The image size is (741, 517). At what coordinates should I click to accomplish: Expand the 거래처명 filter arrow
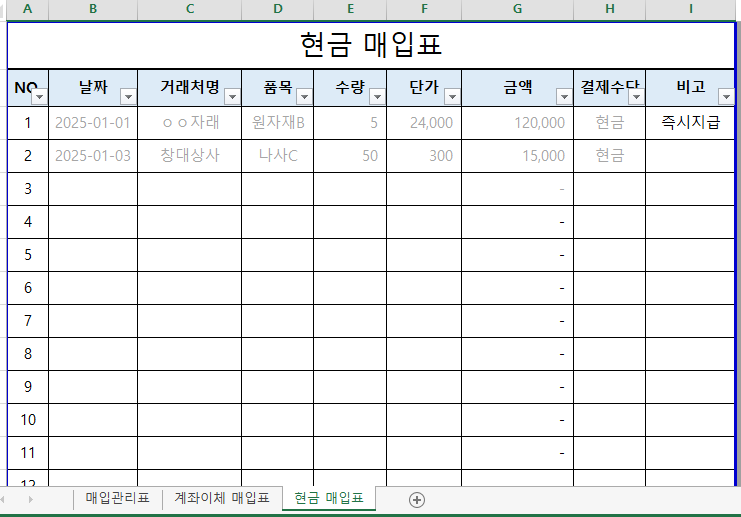pos(232,97)
